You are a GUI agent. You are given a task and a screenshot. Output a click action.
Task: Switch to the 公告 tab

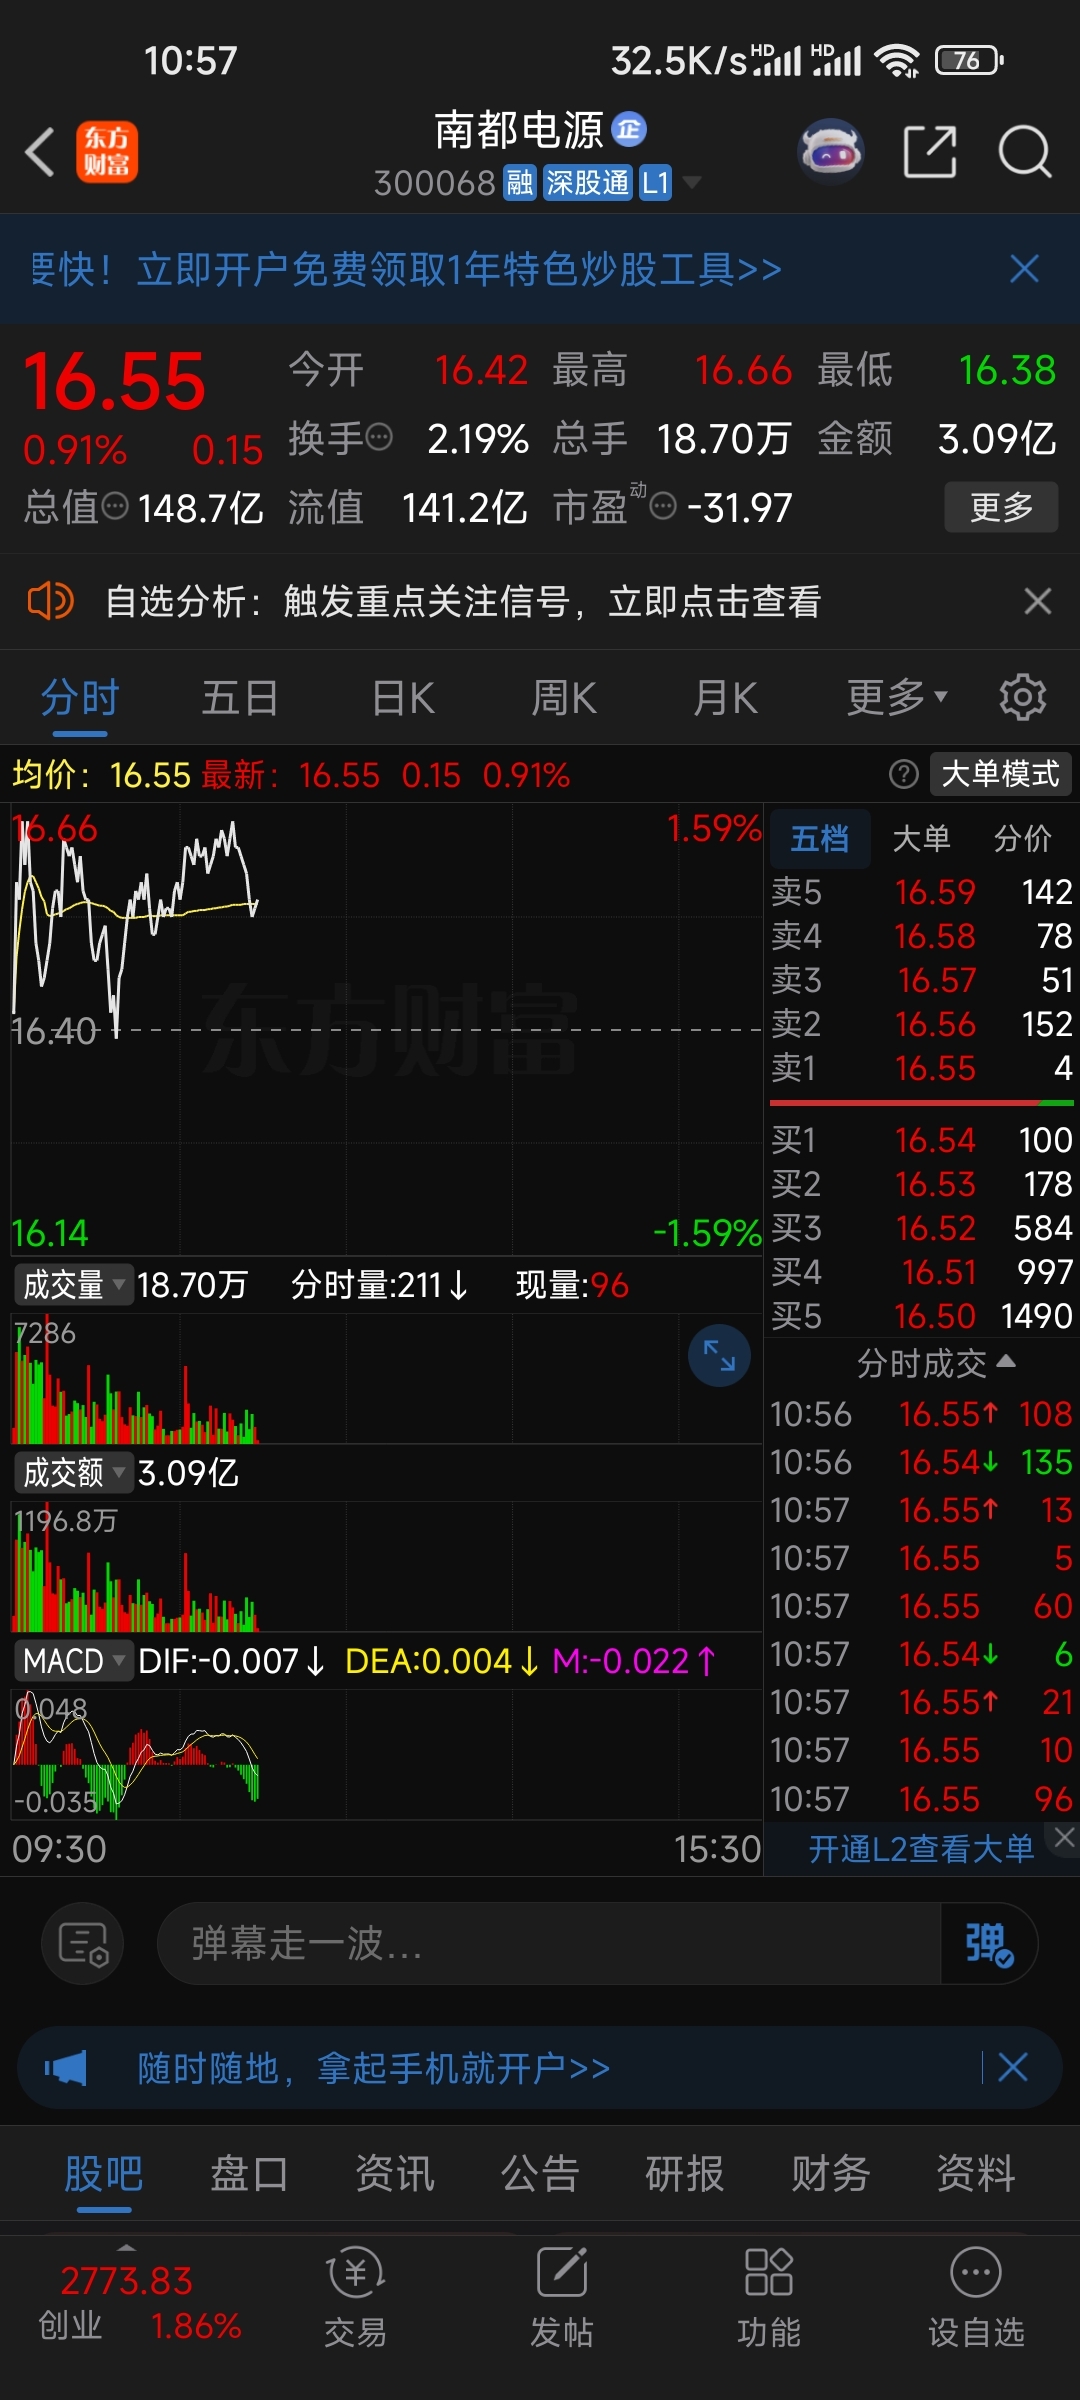(540, 2173)
